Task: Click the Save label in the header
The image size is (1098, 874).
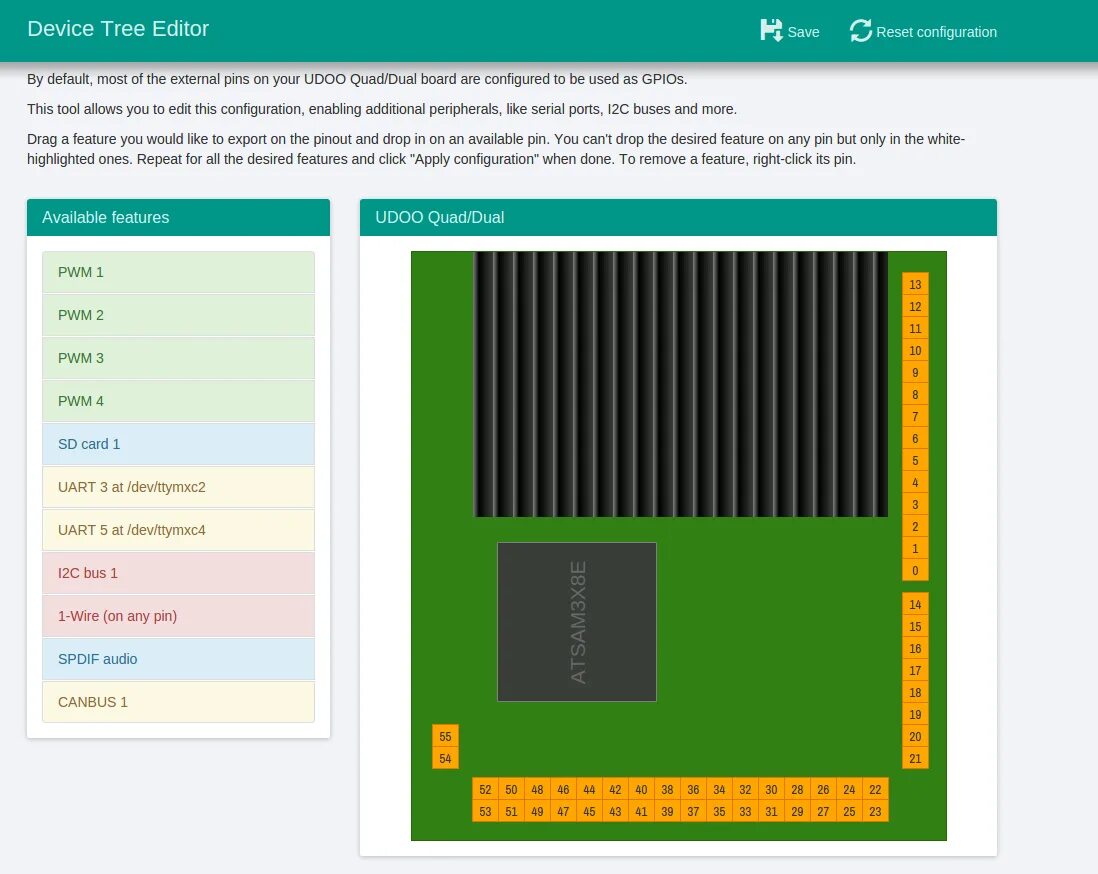Action: tap(803, 32)
